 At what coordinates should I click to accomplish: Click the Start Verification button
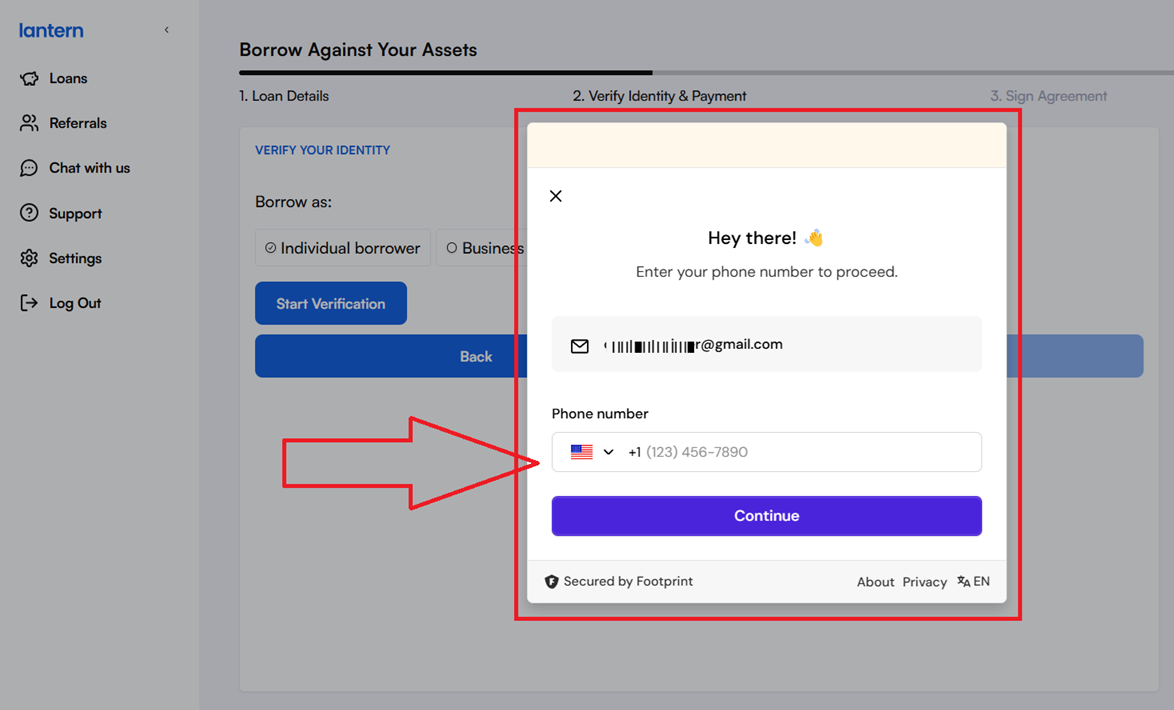pos(331,303)
